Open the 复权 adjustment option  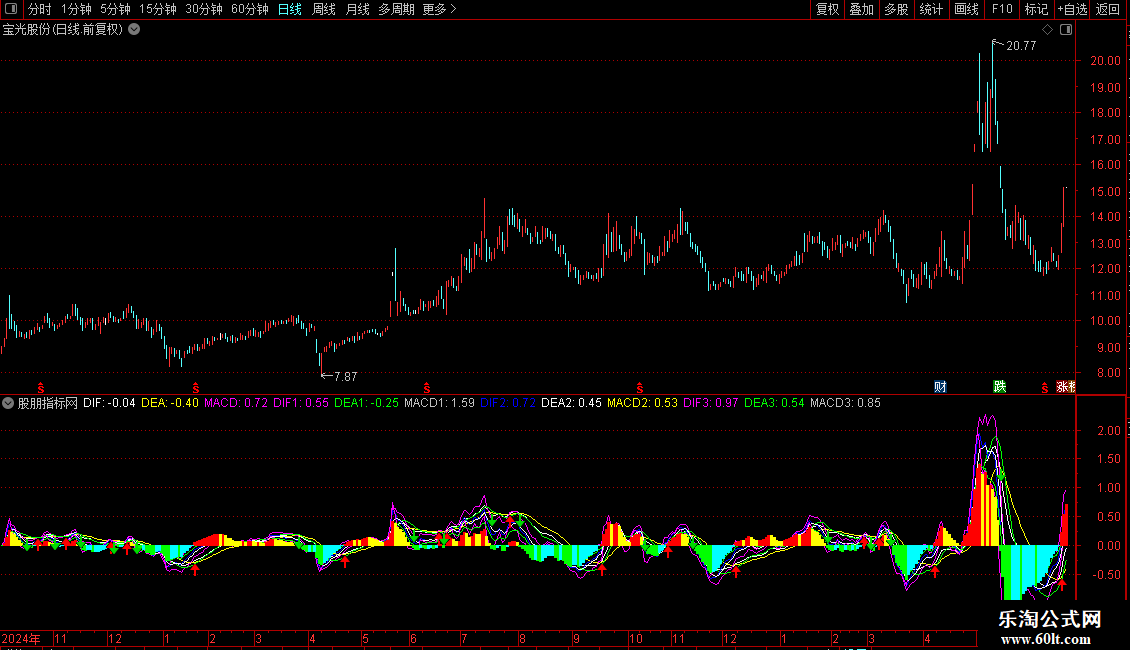[x=827, y=9]
